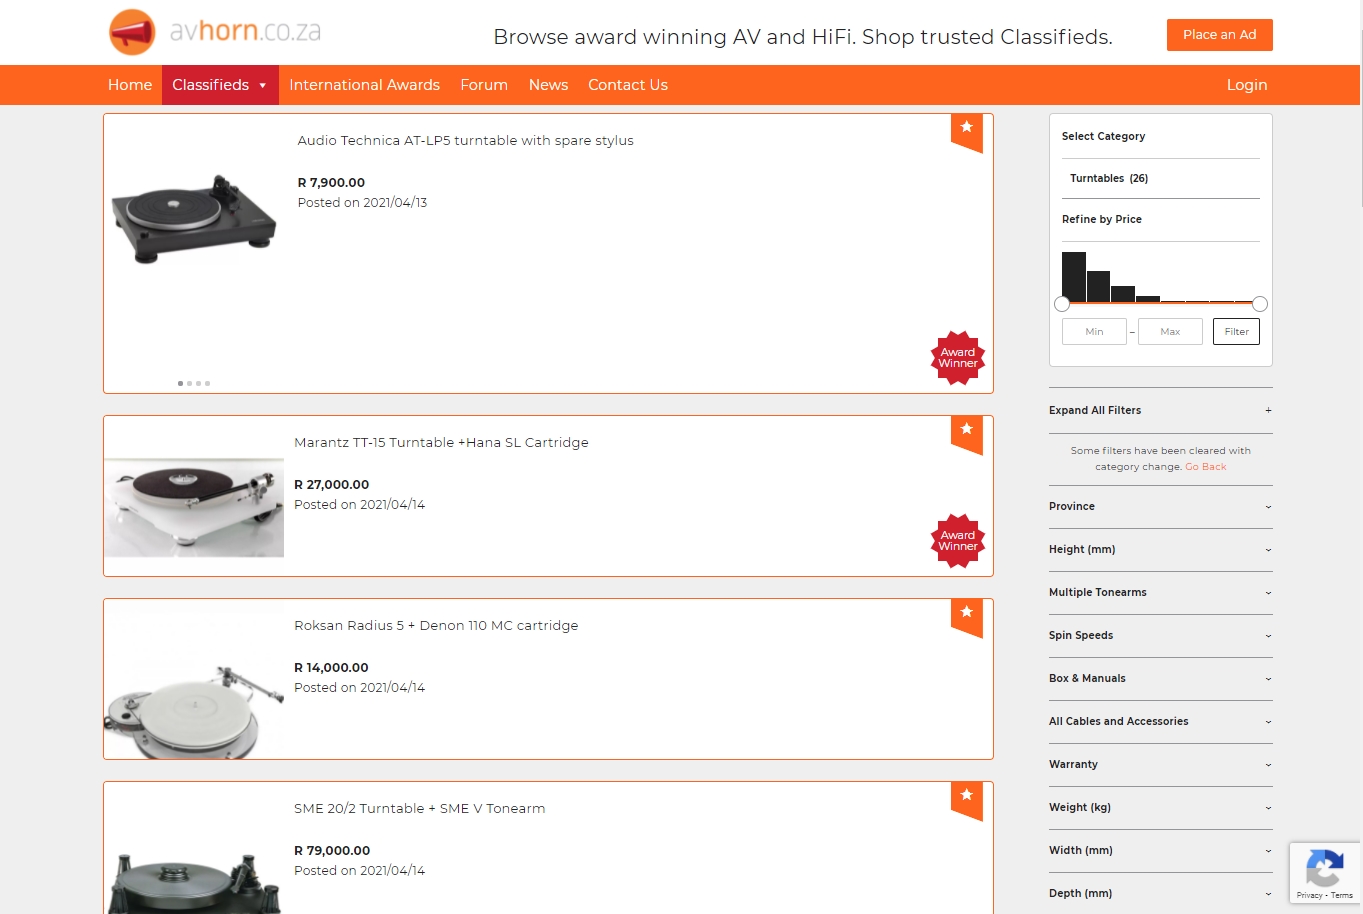
Task: Click the Roksan Radius 5 thumbnail
Action: click(x=194, y=680)
